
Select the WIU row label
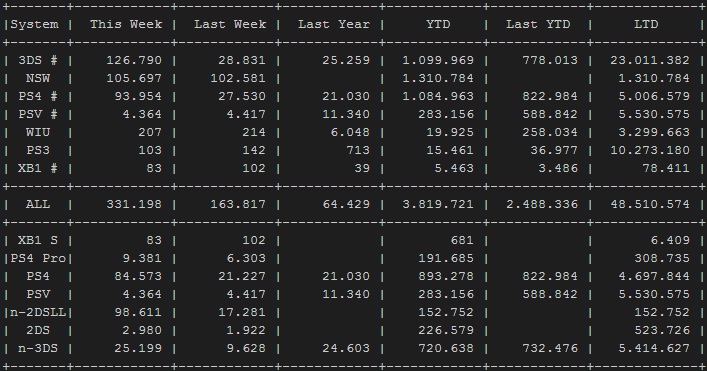[x=38, y=133]
